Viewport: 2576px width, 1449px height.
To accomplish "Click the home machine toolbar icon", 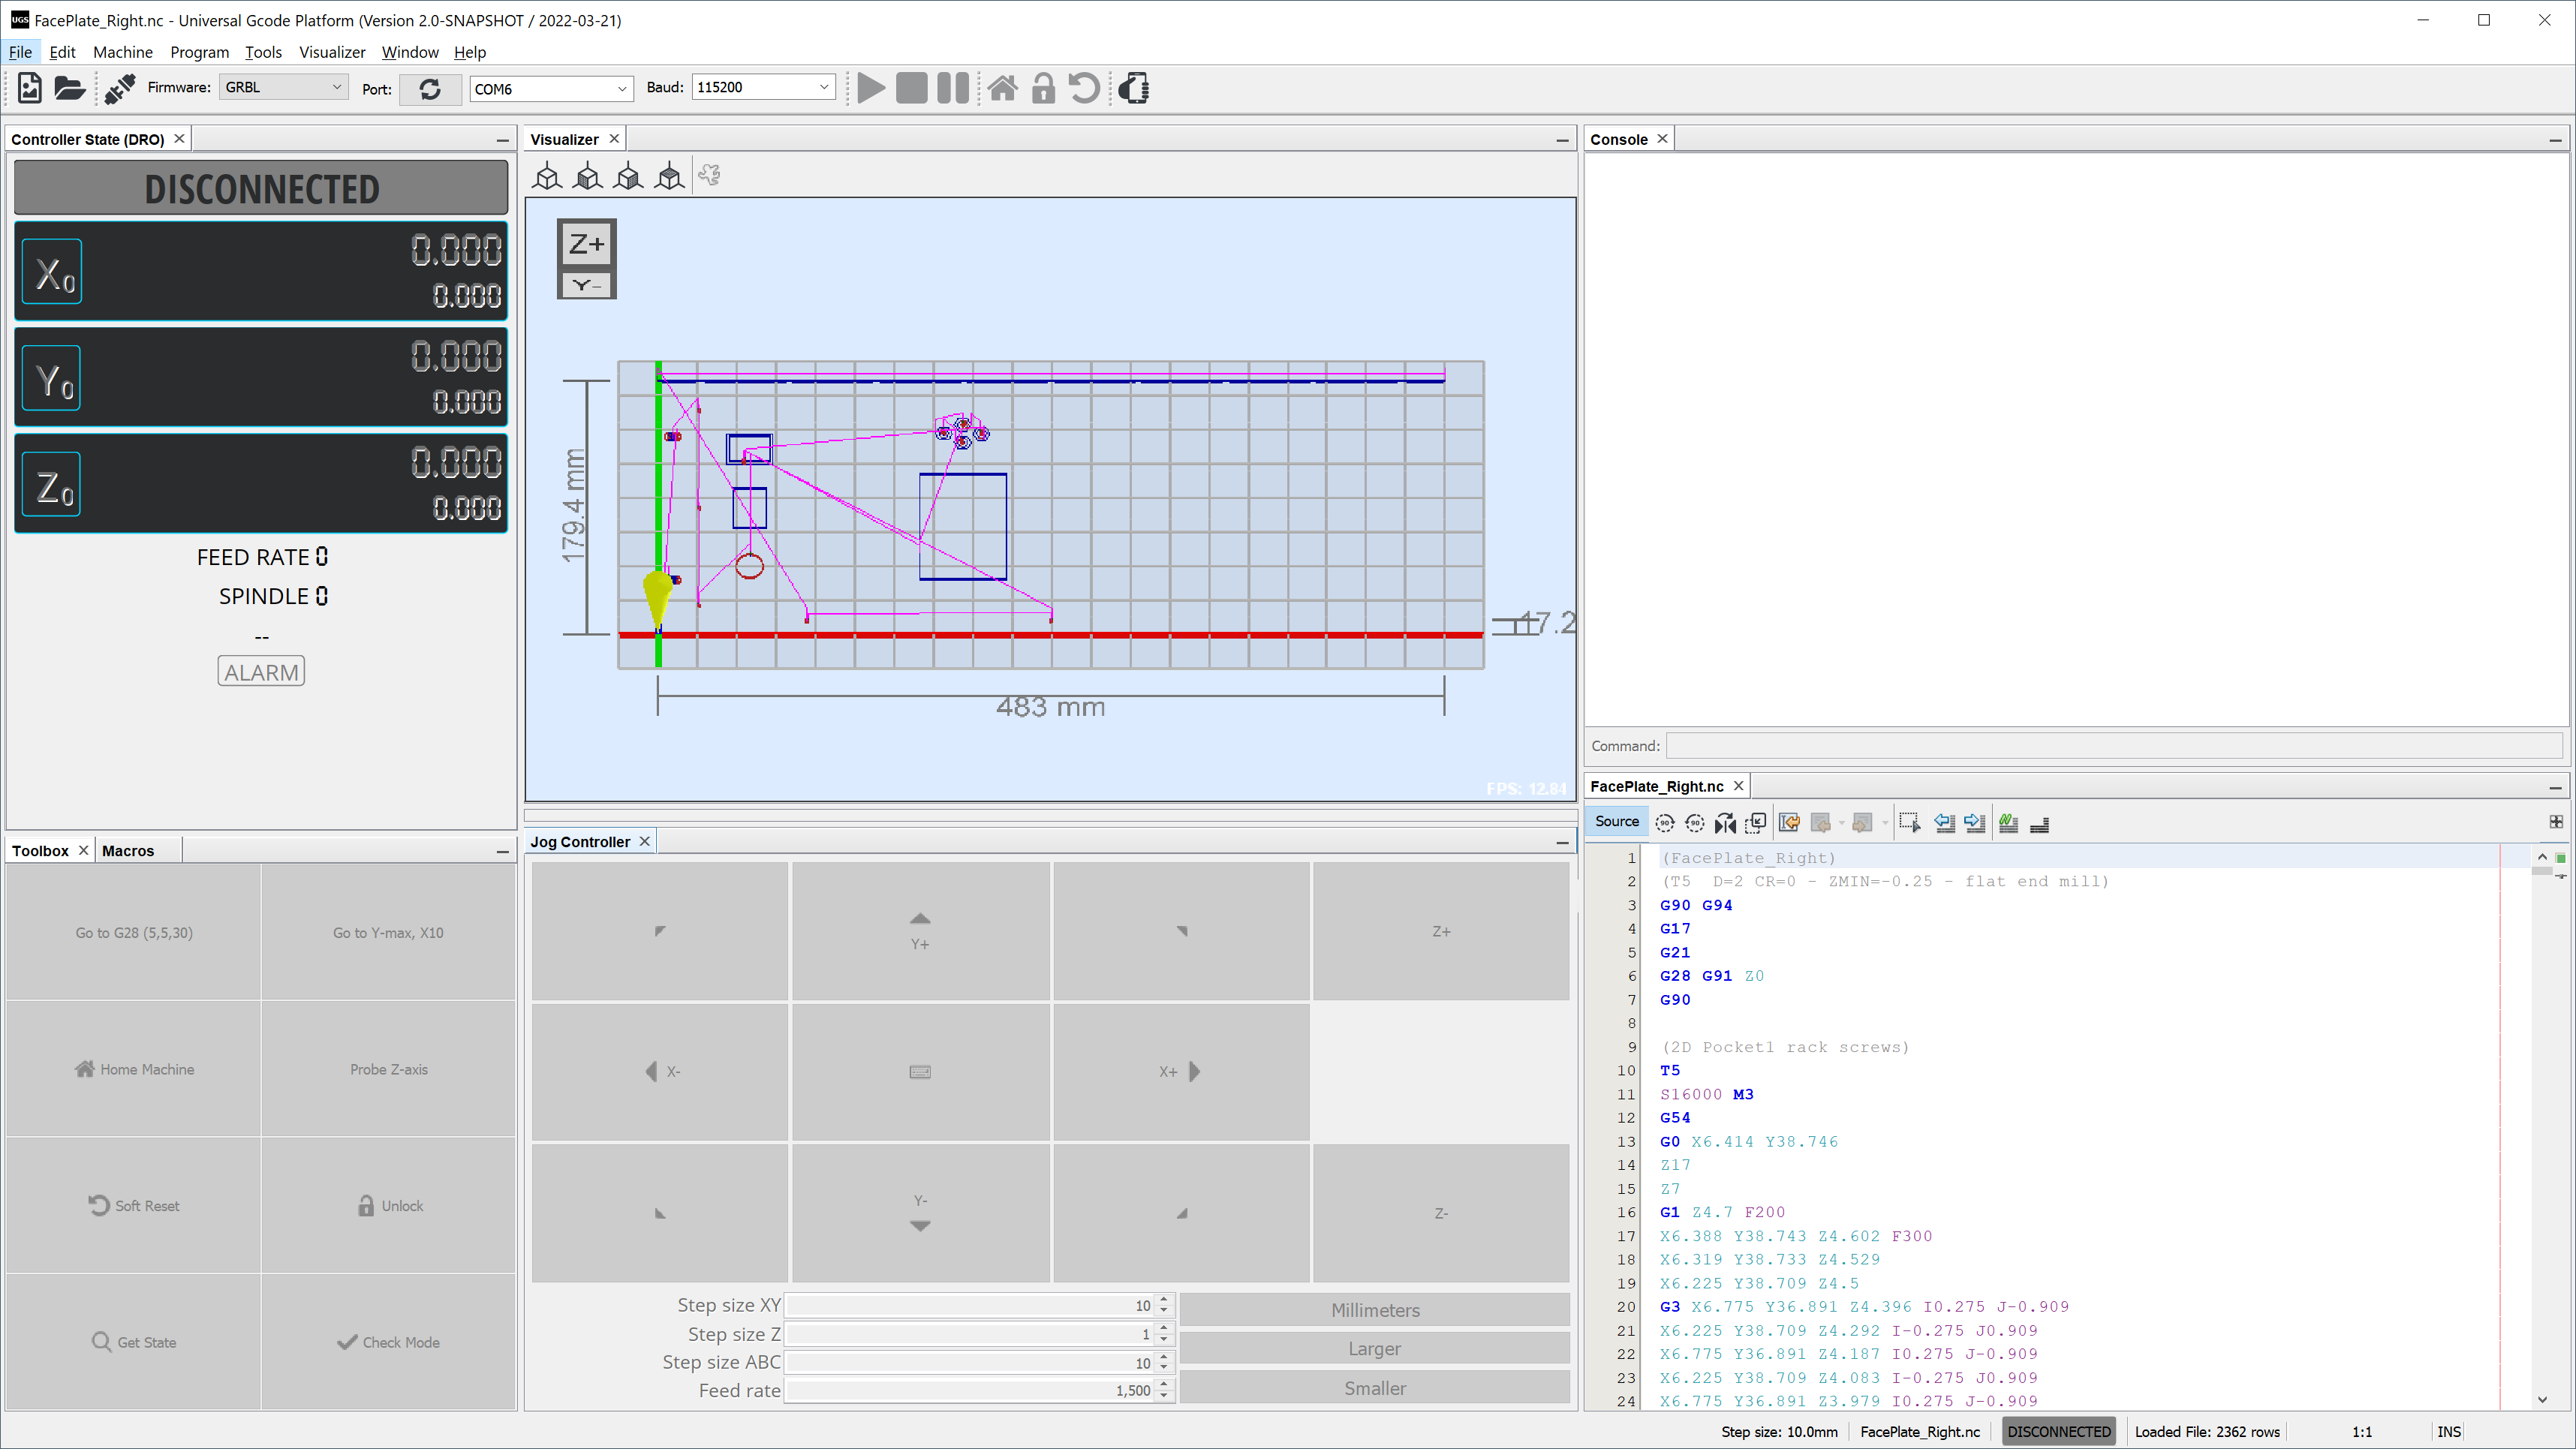I will click(1002, 89).
